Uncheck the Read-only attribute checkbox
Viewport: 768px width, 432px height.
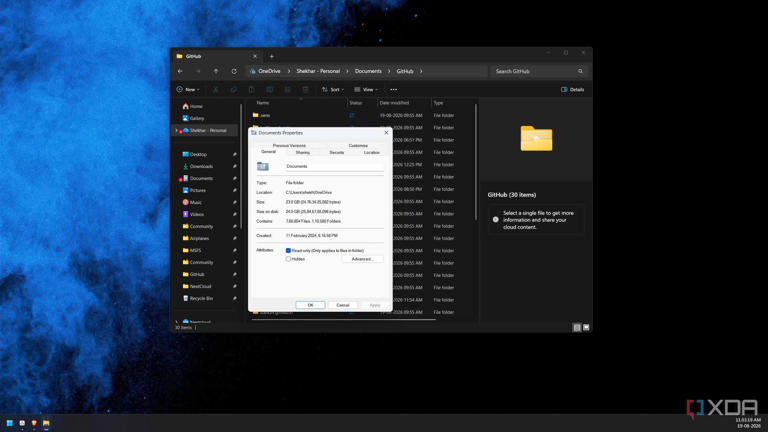[288, 250]
